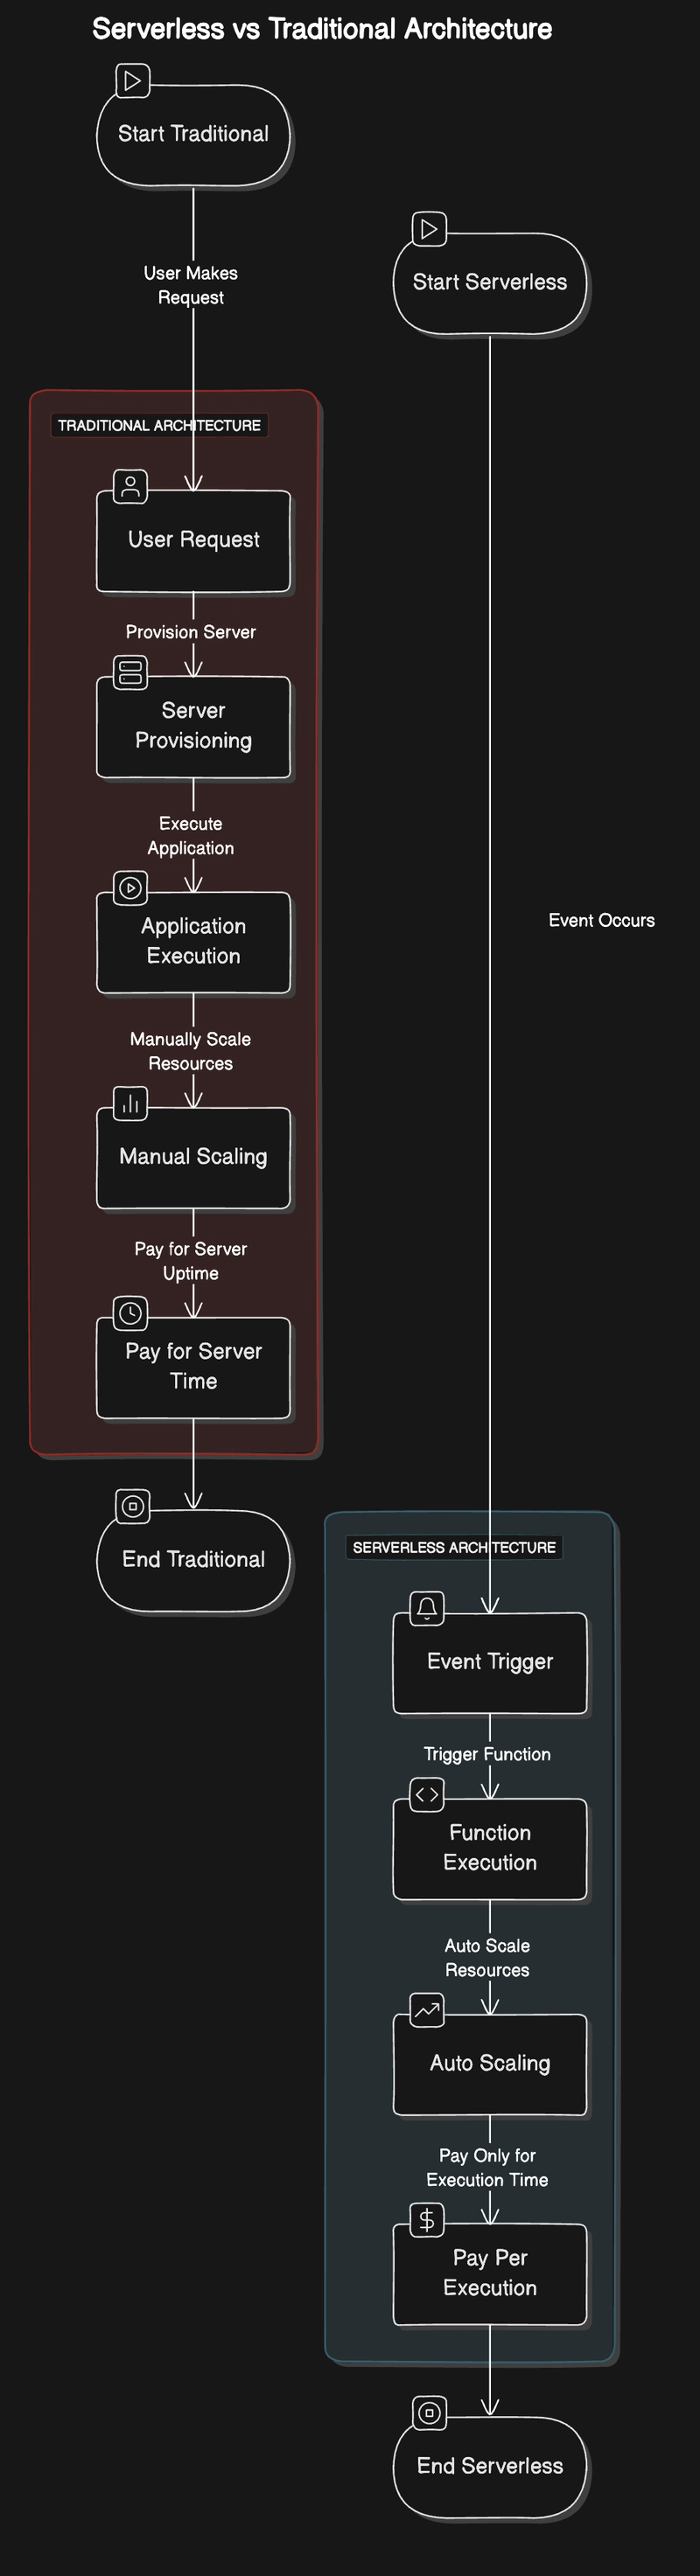Click the trending-up icon on Auto Scaling
The image size is (700, 2576).
click(x=427, y=2010)
